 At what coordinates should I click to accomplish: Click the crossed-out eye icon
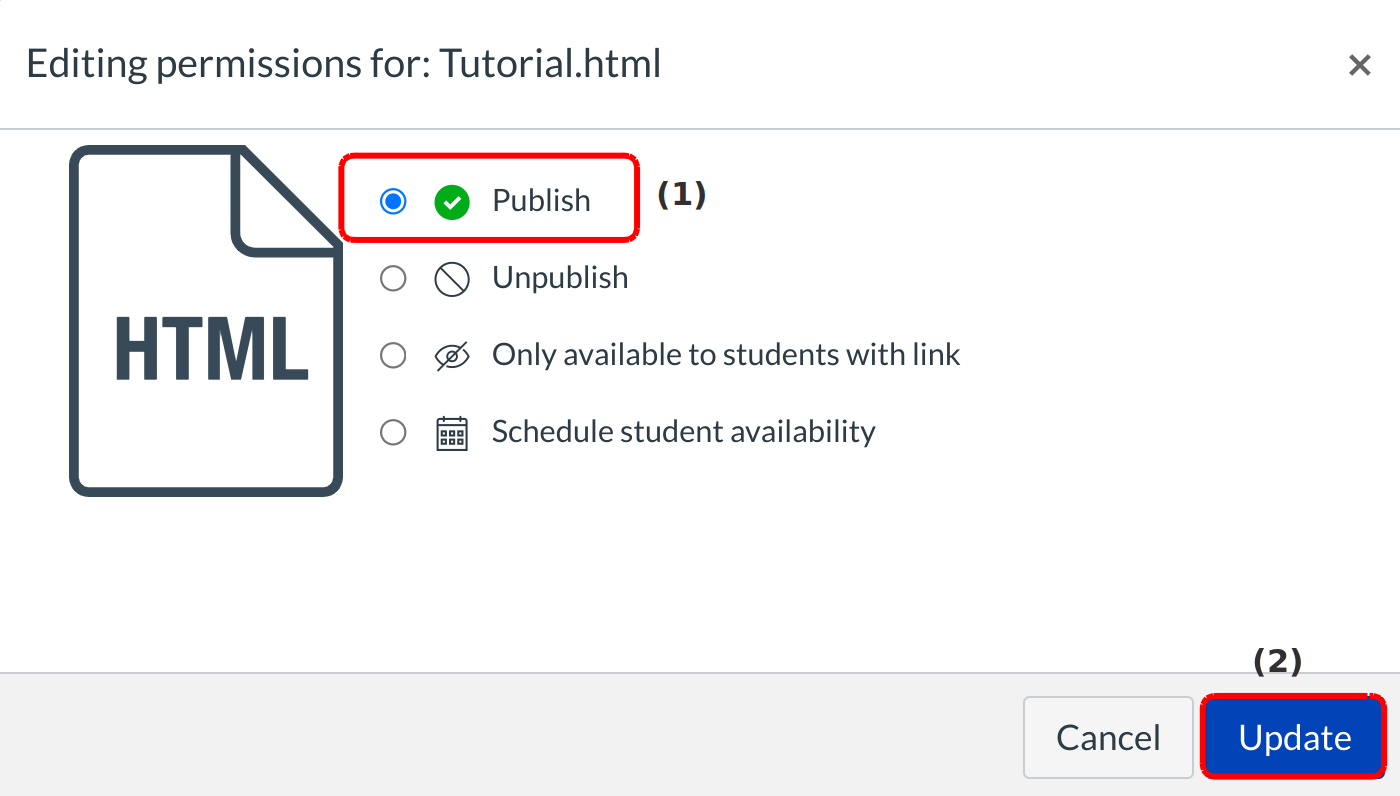452,356
